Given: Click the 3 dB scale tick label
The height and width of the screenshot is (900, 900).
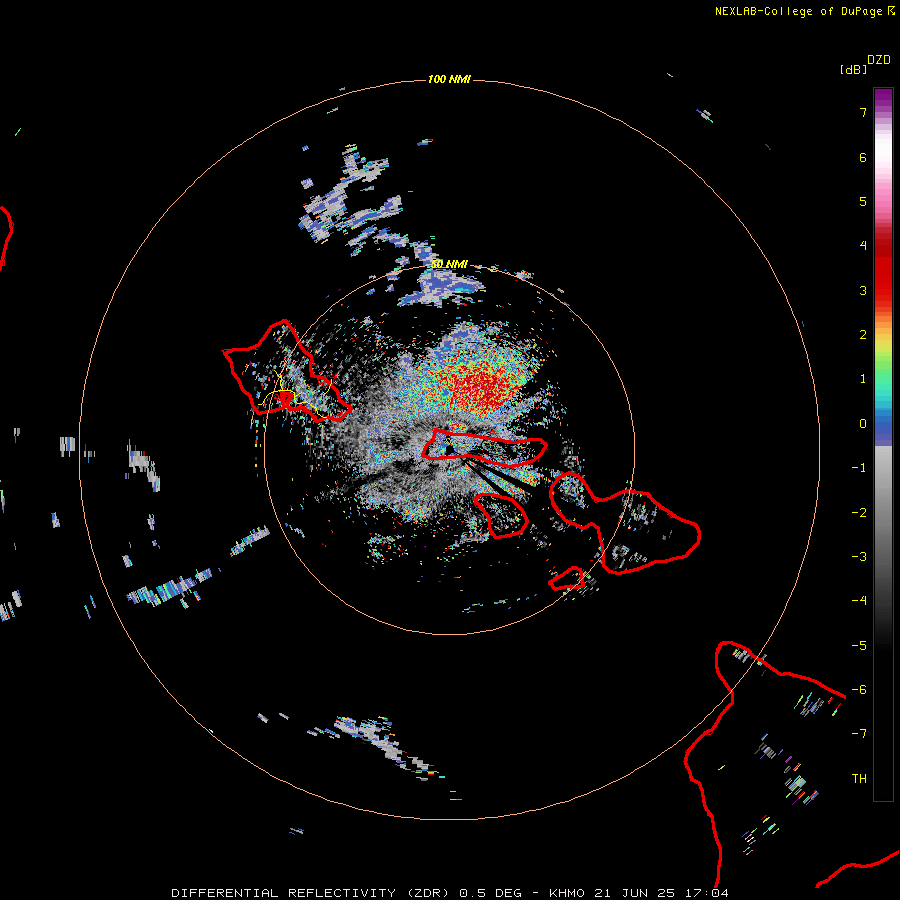Looking at the screenshot, I should [863, 290].
